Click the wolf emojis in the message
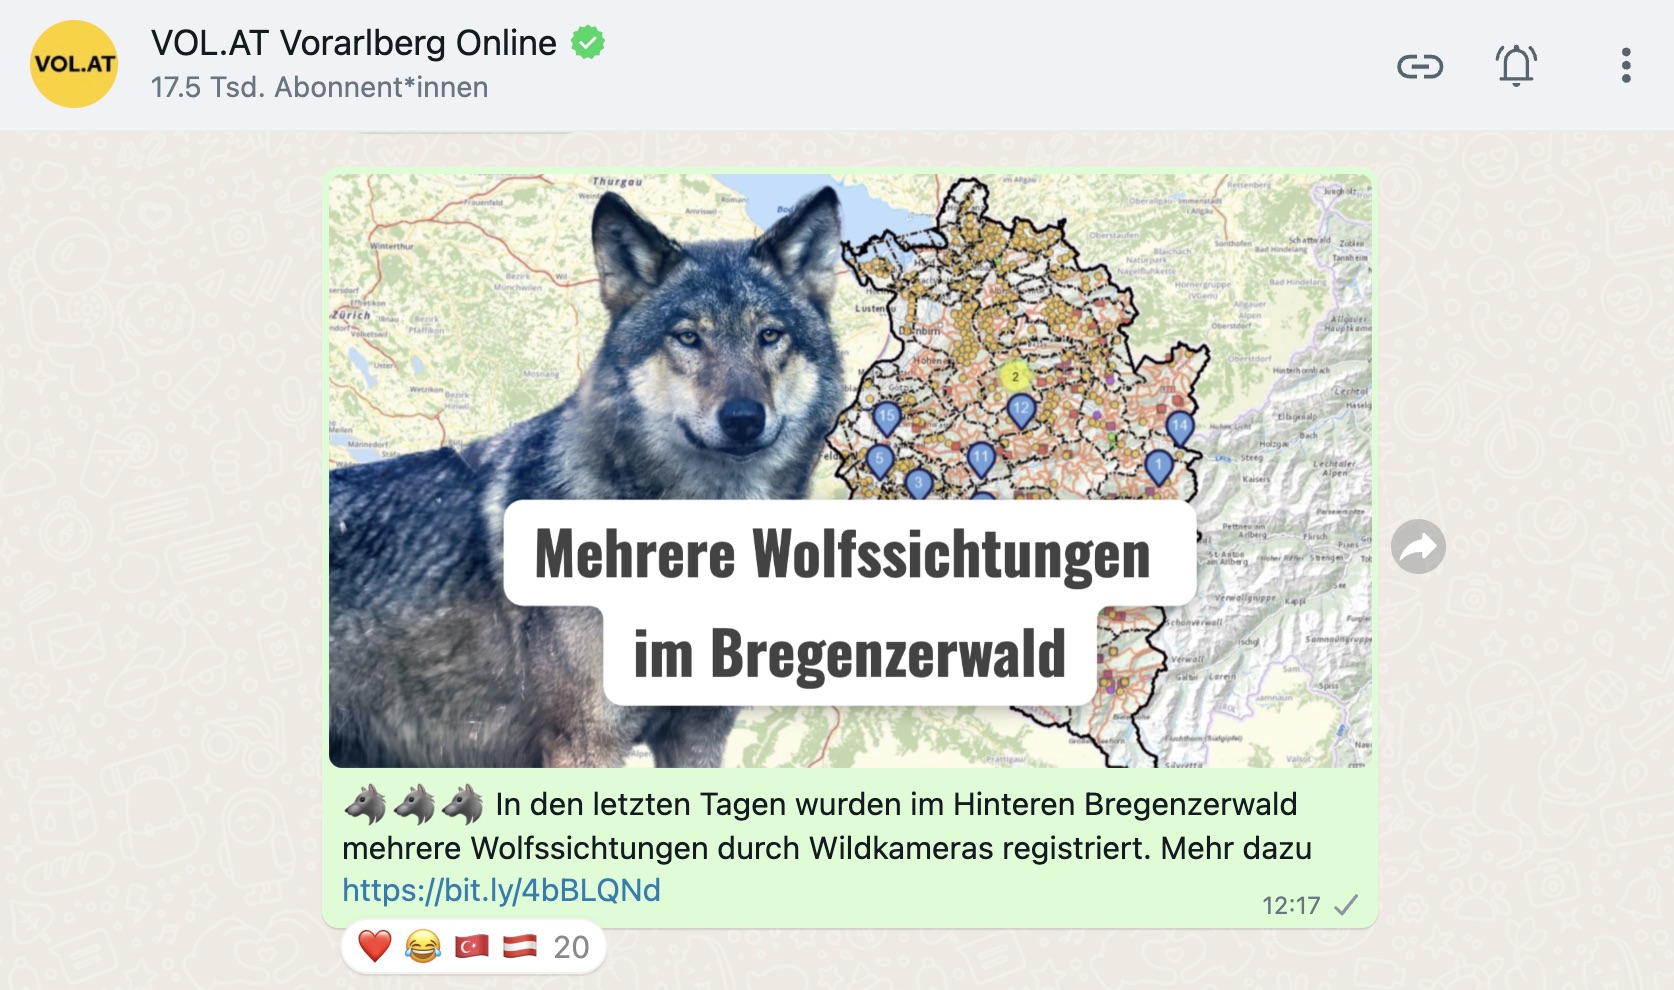Image resolution: width=1674 pixels, height=990 pixels. tap(414, 804)
